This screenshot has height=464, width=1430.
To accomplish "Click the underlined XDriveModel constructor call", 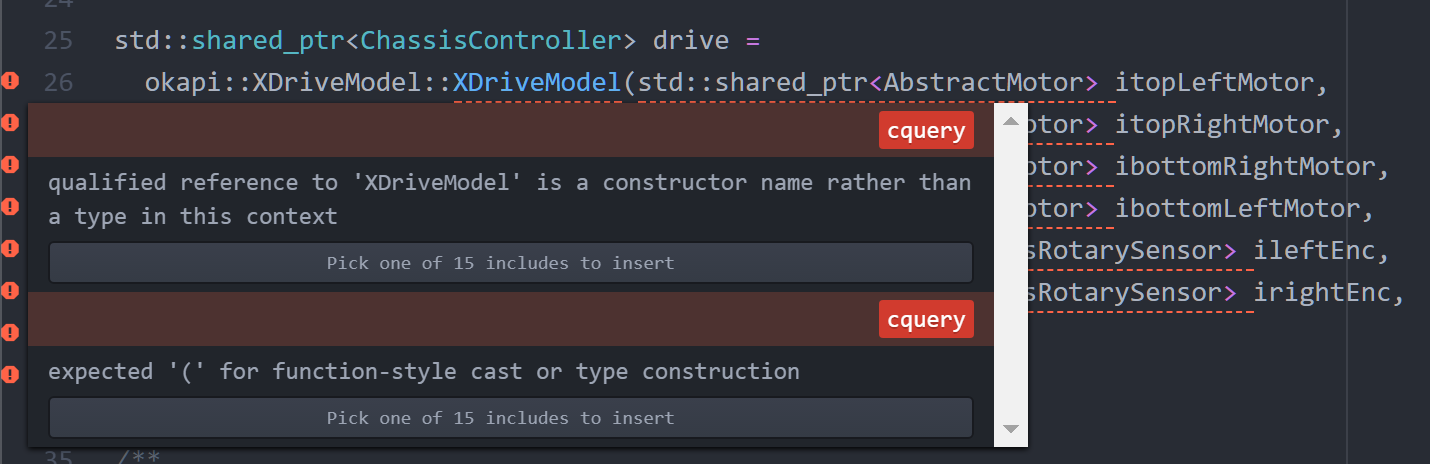I will 538,82.
